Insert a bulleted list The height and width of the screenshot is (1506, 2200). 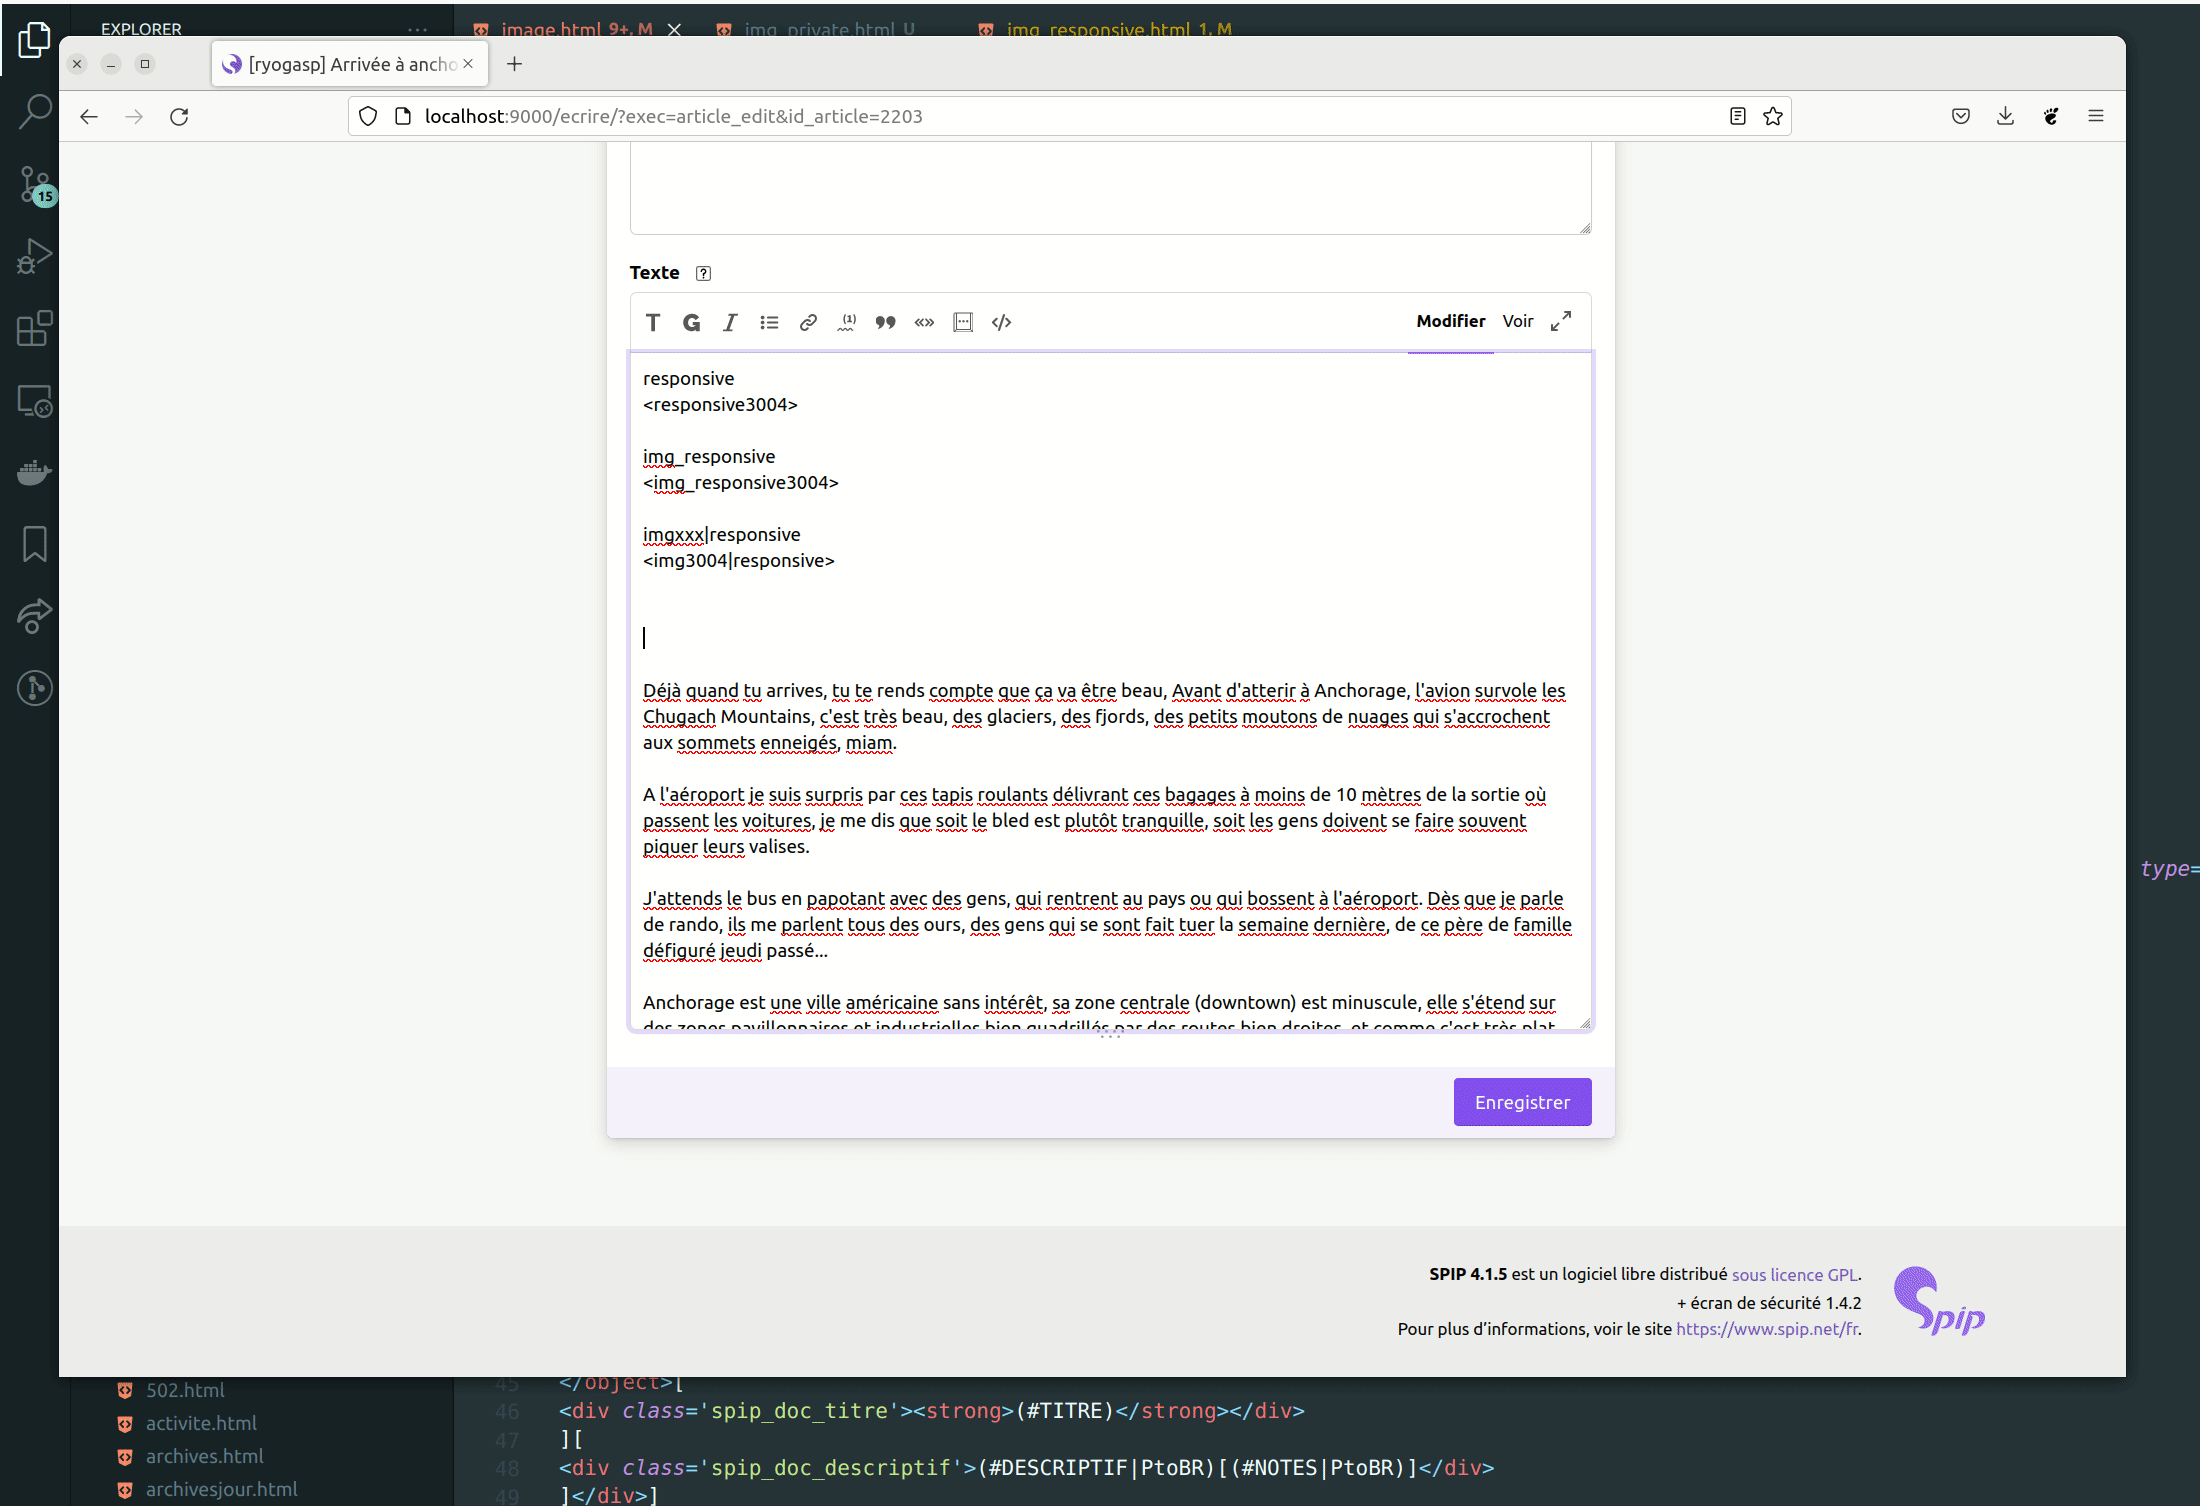pyautogui.click(x=769, y=322)
